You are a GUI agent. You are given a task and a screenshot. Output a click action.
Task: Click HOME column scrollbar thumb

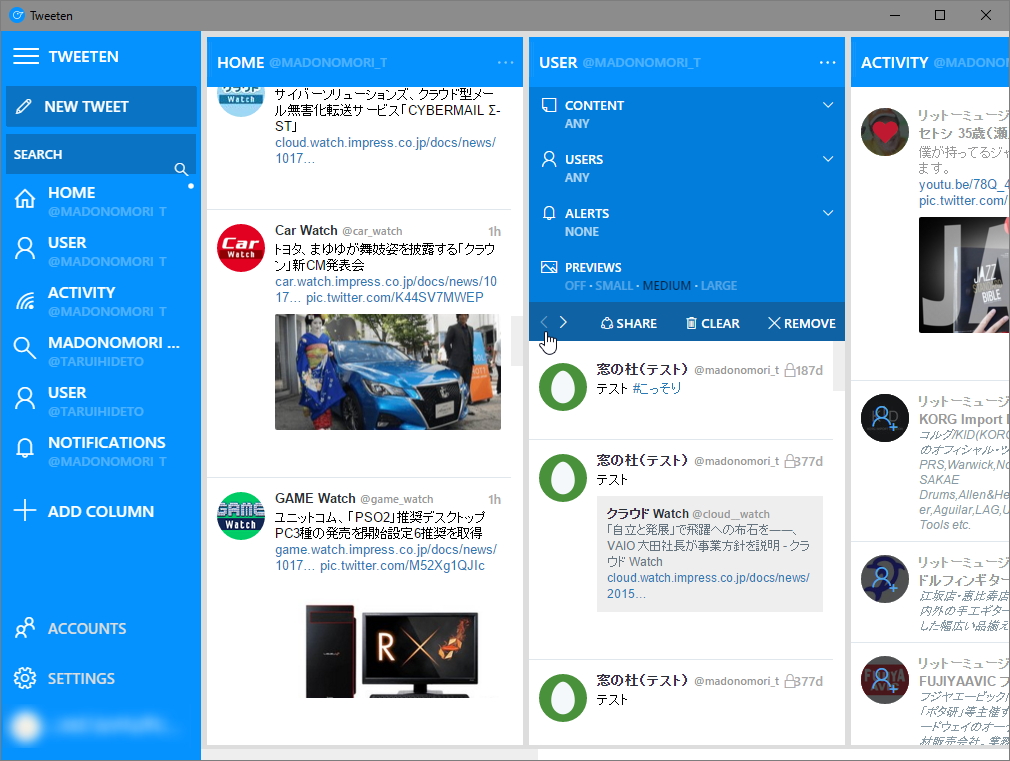[517, 341]
